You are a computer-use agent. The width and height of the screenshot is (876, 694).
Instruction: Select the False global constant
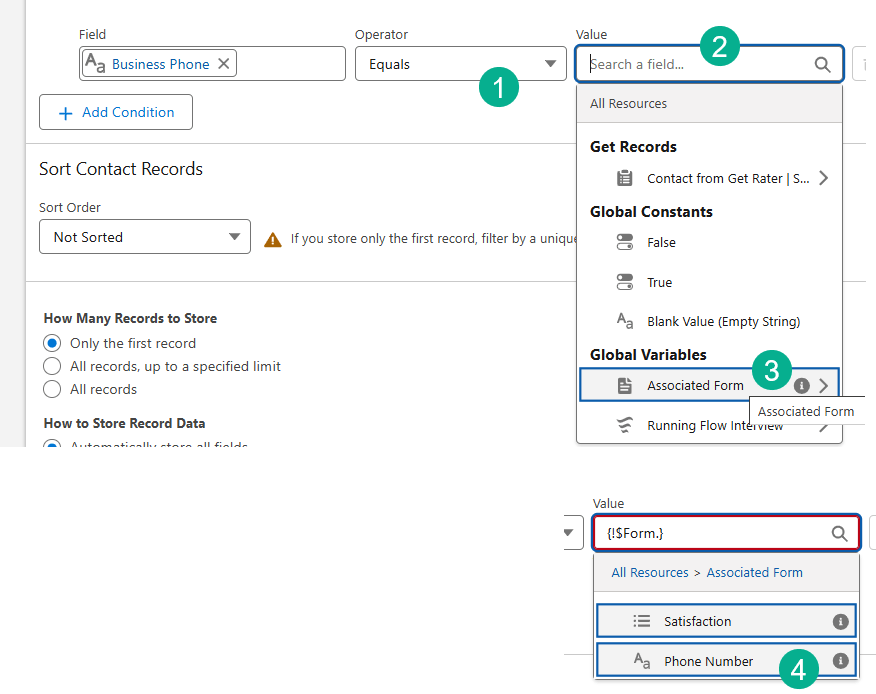coord(661,242)
